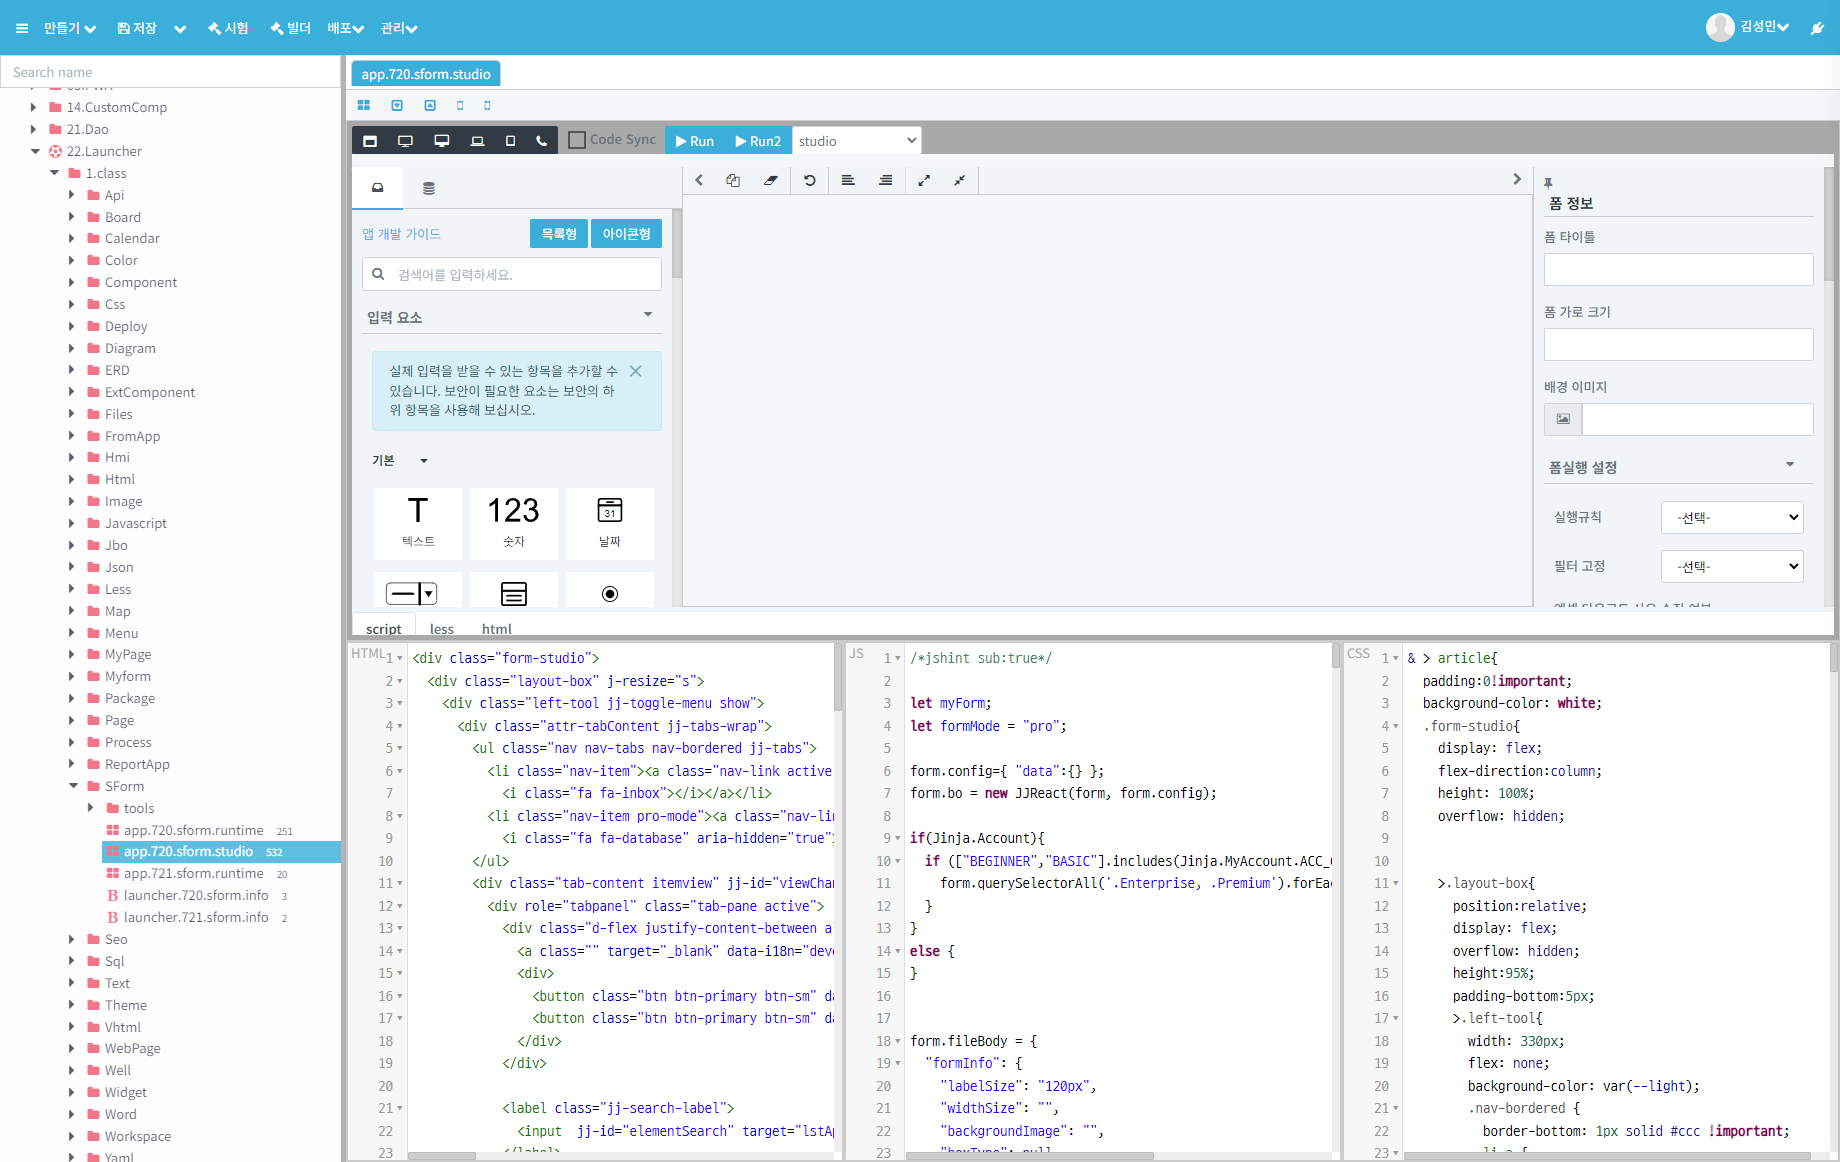The width and height of the screenshot is (1840, 1162).
Task: Select the laptop preview size
Action: (477, 141)
